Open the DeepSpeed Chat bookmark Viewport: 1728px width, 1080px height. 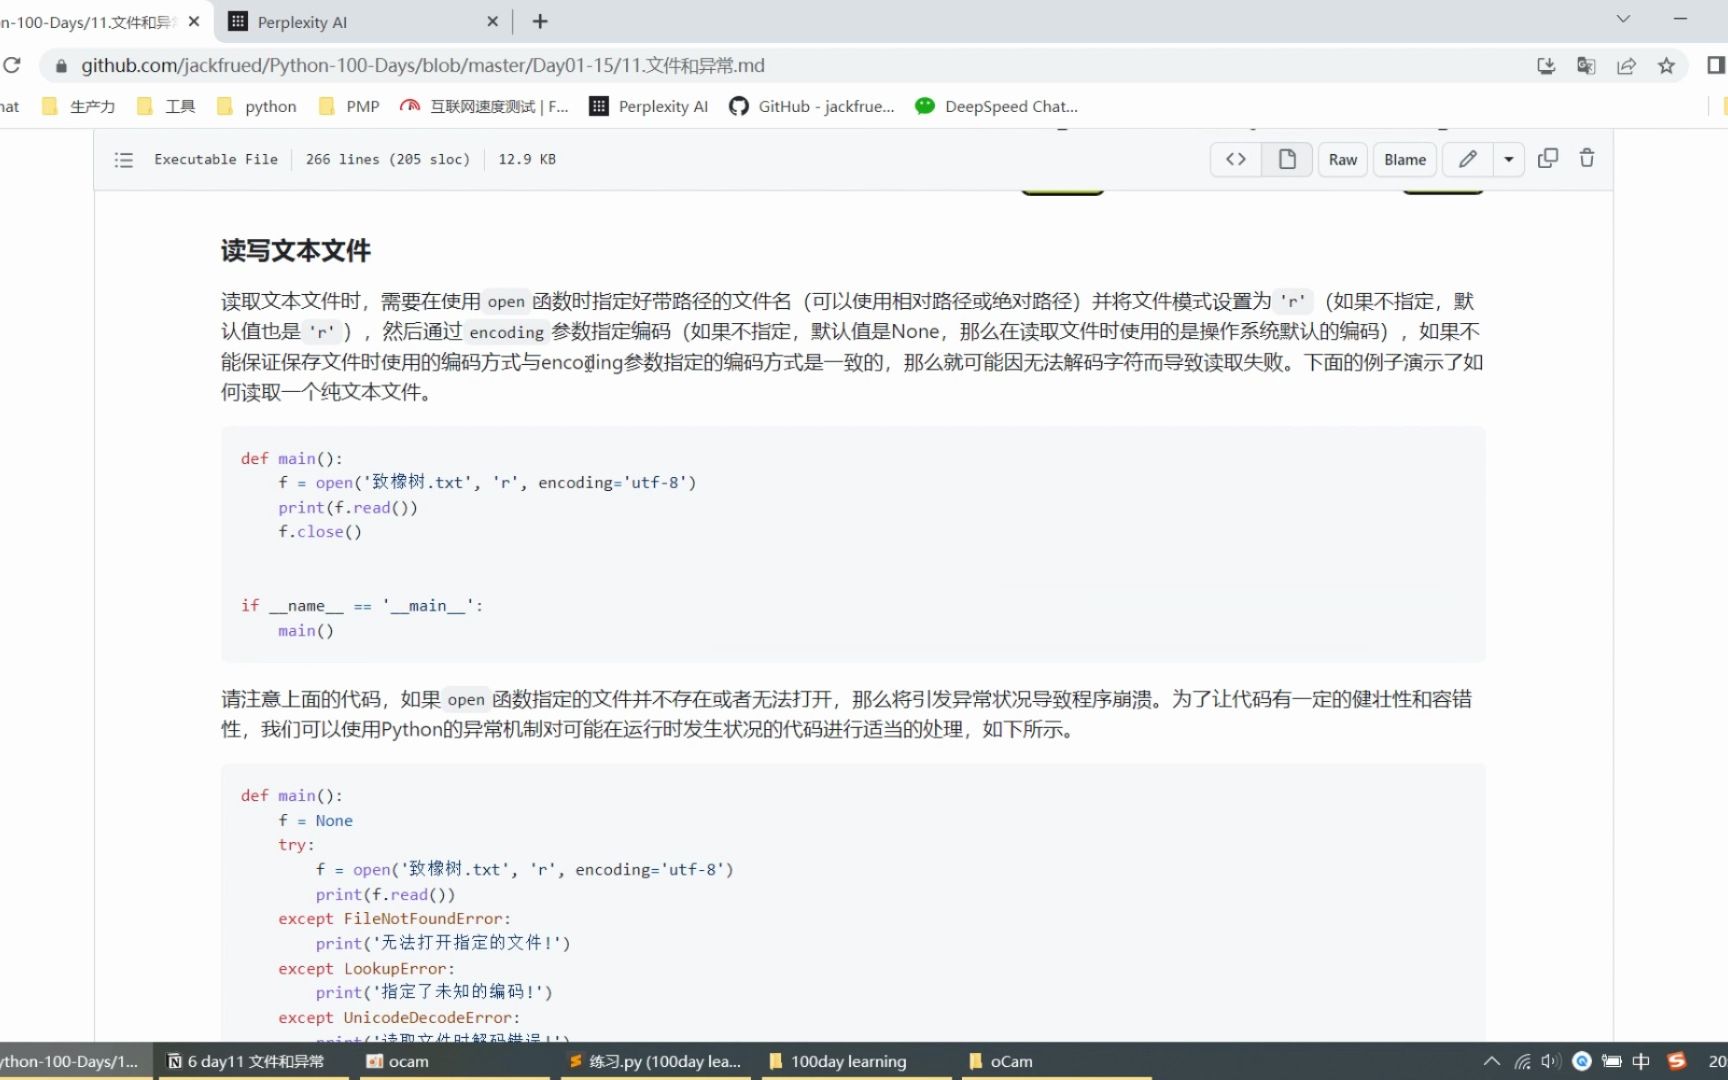(x=995, y=106)
